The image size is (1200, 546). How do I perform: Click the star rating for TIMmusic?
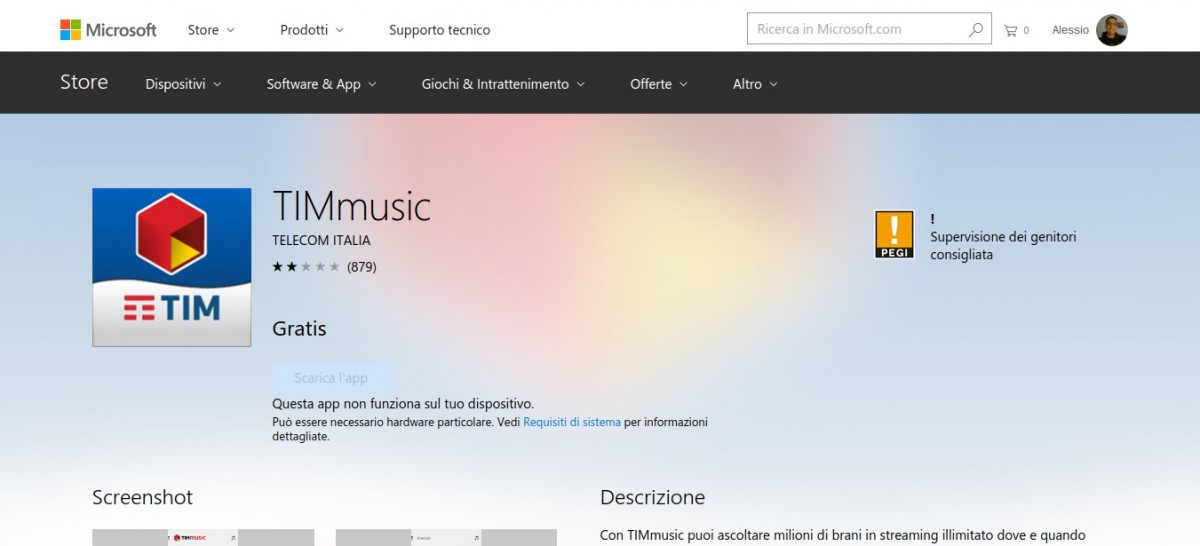pos(306,267)
